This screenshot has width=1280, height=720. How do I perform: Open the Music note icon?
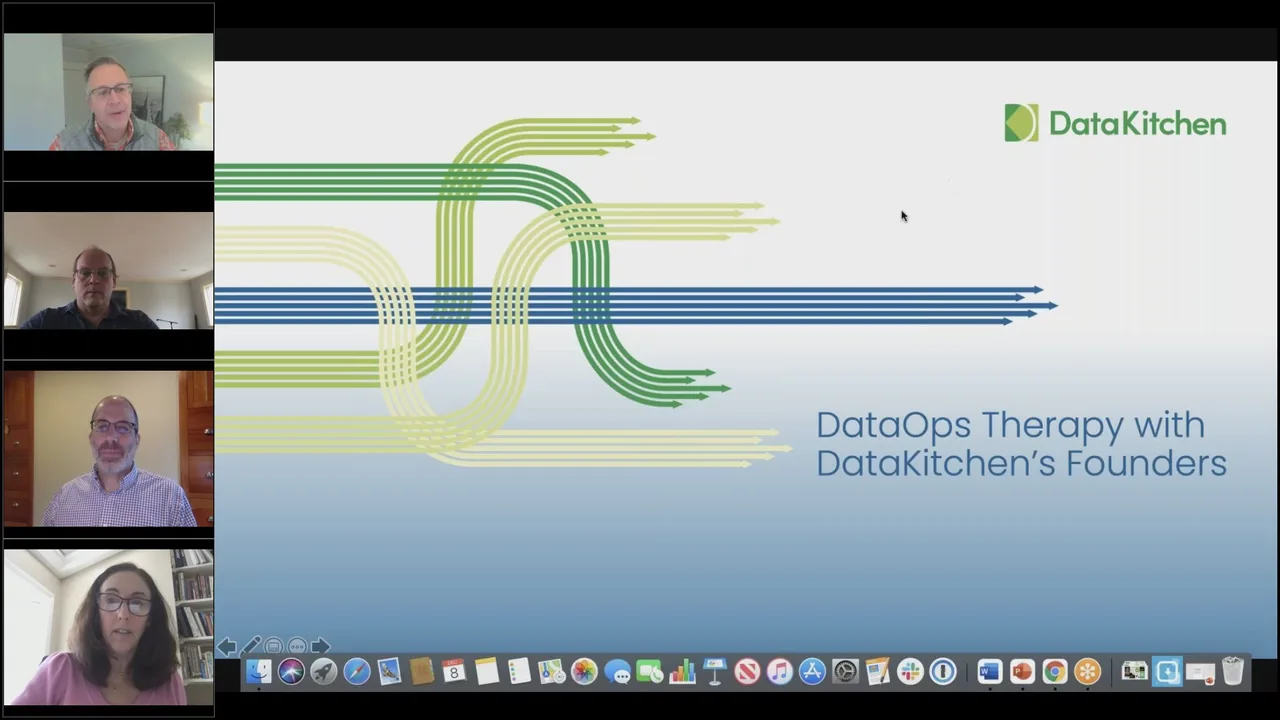780,672
